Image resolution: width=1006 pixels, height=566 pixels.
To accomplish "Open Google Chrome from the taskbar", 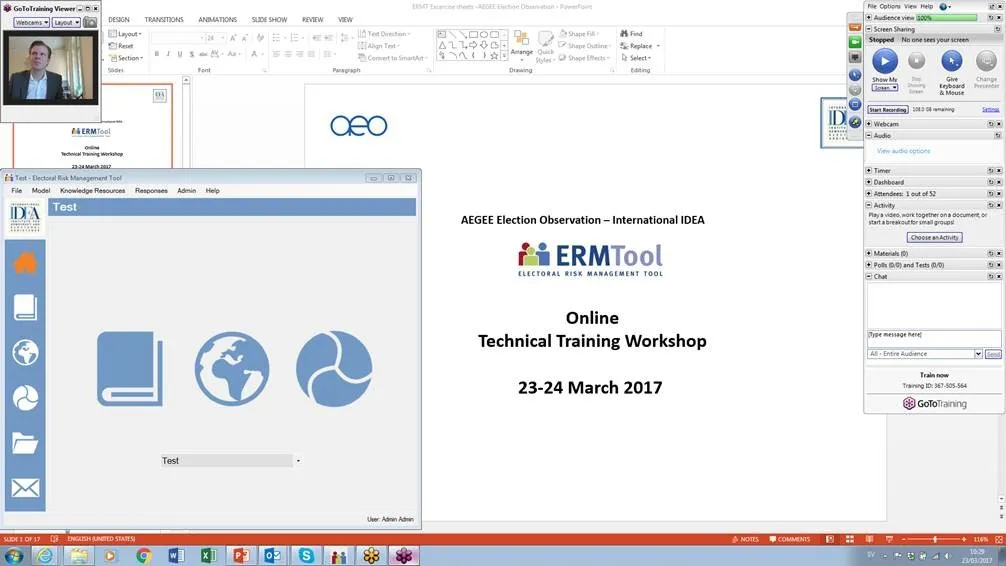I will point(143,555).
